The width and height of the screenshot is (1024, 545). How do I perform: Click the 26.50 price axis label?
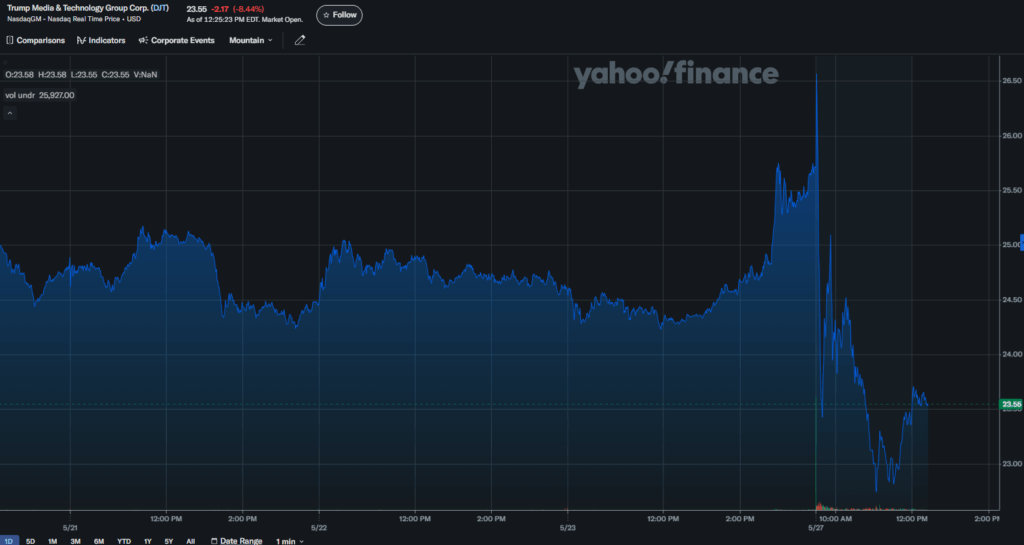coord(1012,80)
